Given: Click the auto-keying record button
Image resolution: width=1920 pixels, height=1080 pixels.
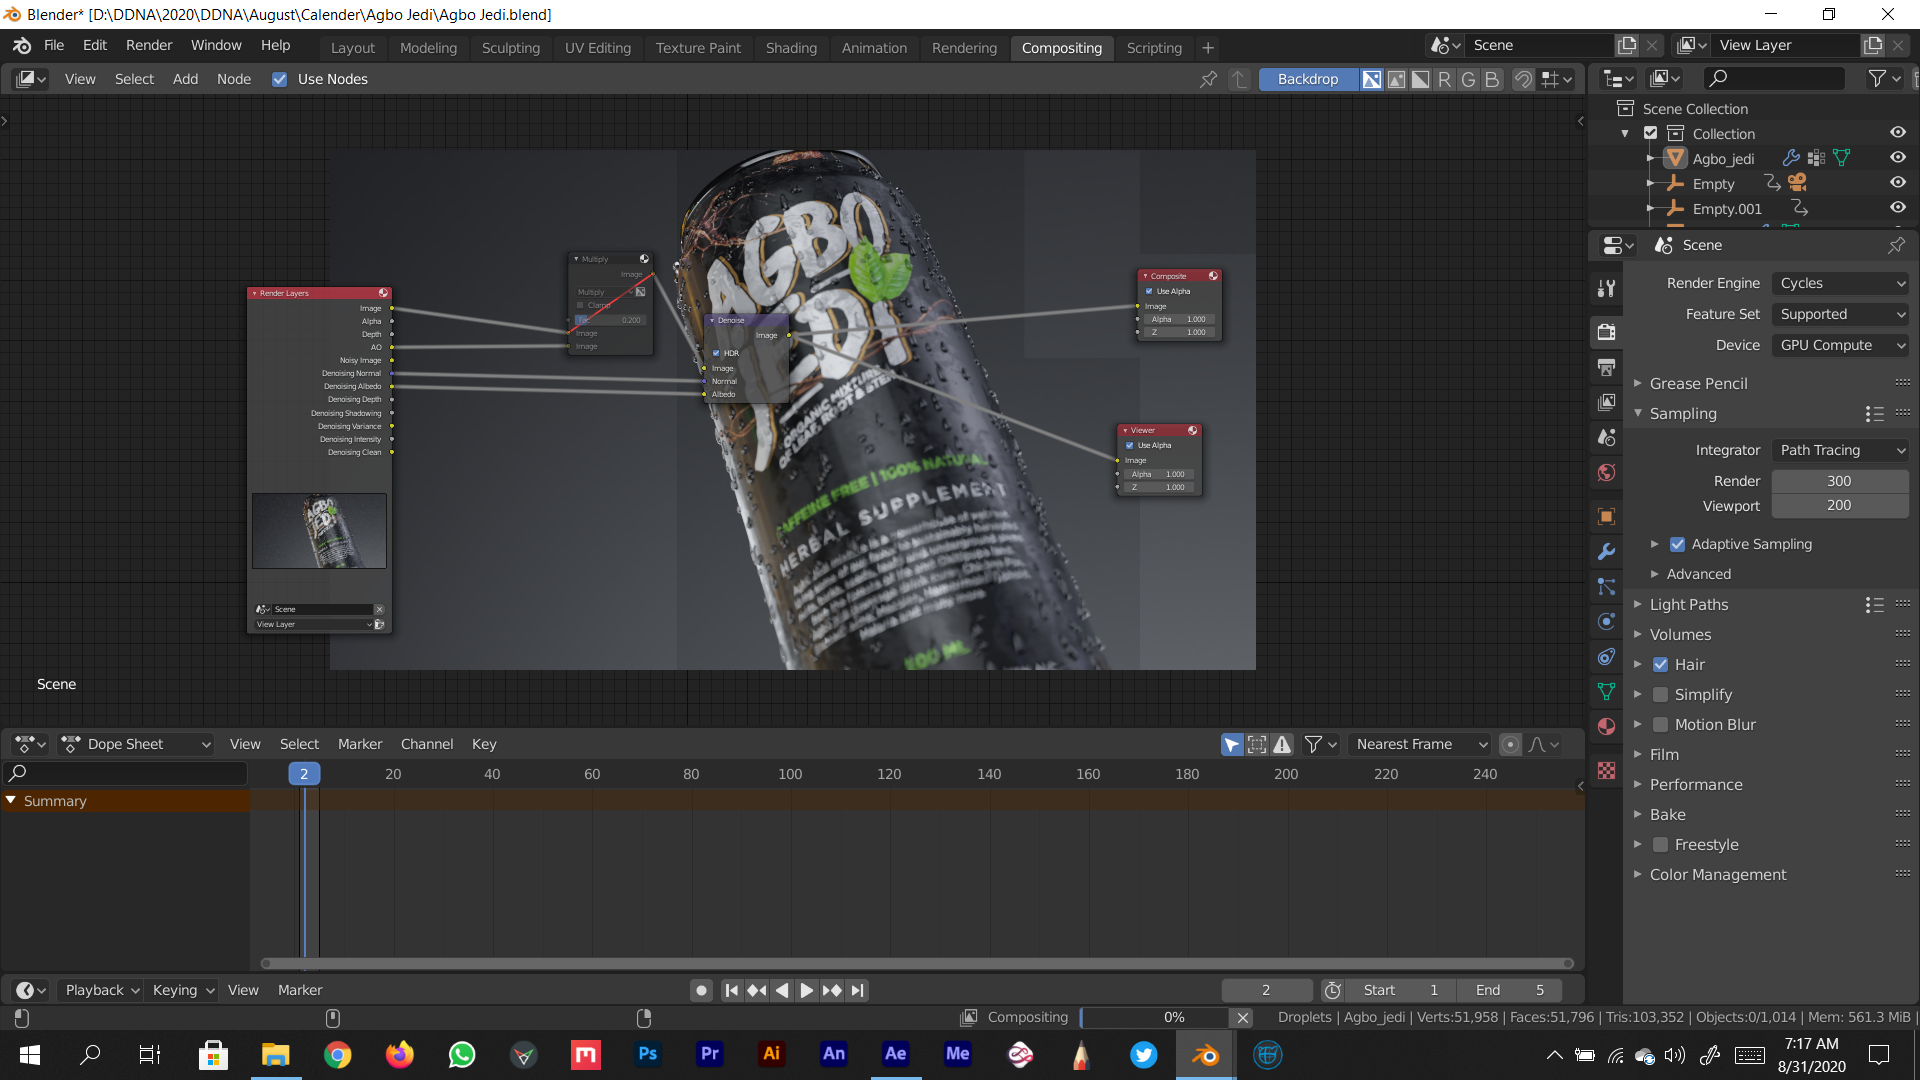Looking at the screenshot, I should click(701, 990).
